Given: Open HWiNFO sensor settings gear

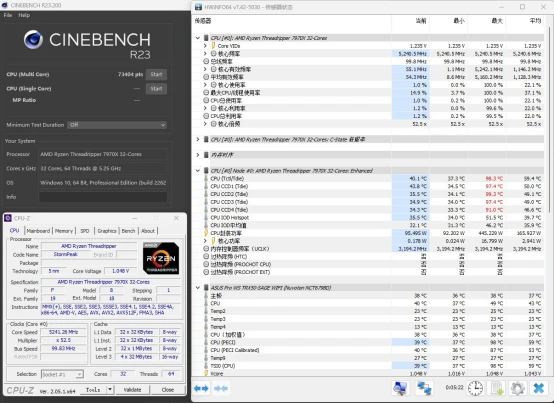Looking at the screenshot, I should (518, 388).
